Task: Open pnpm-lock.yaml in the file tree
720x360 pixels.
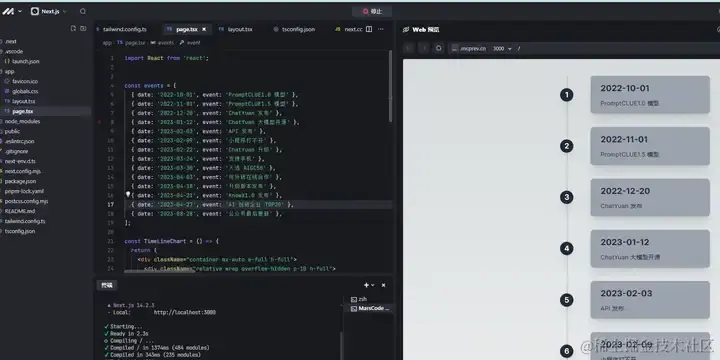Action: click(x=24, y=191)
